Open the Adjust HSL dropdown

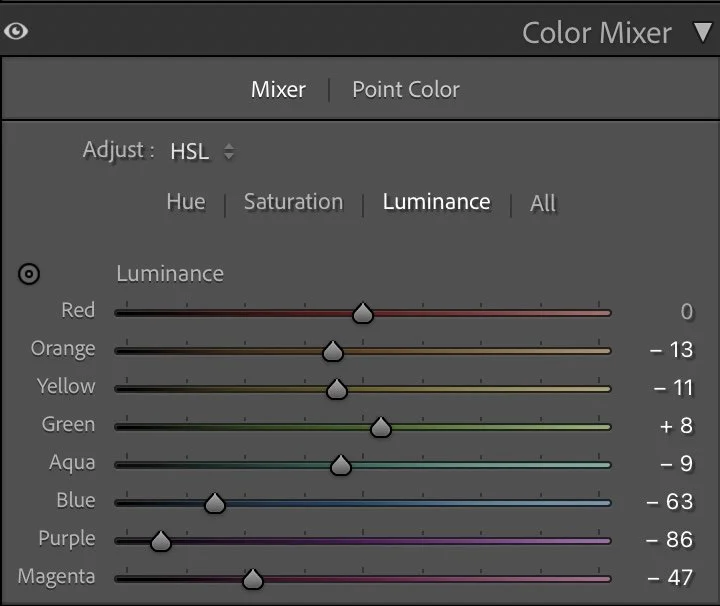click(202, 152)
